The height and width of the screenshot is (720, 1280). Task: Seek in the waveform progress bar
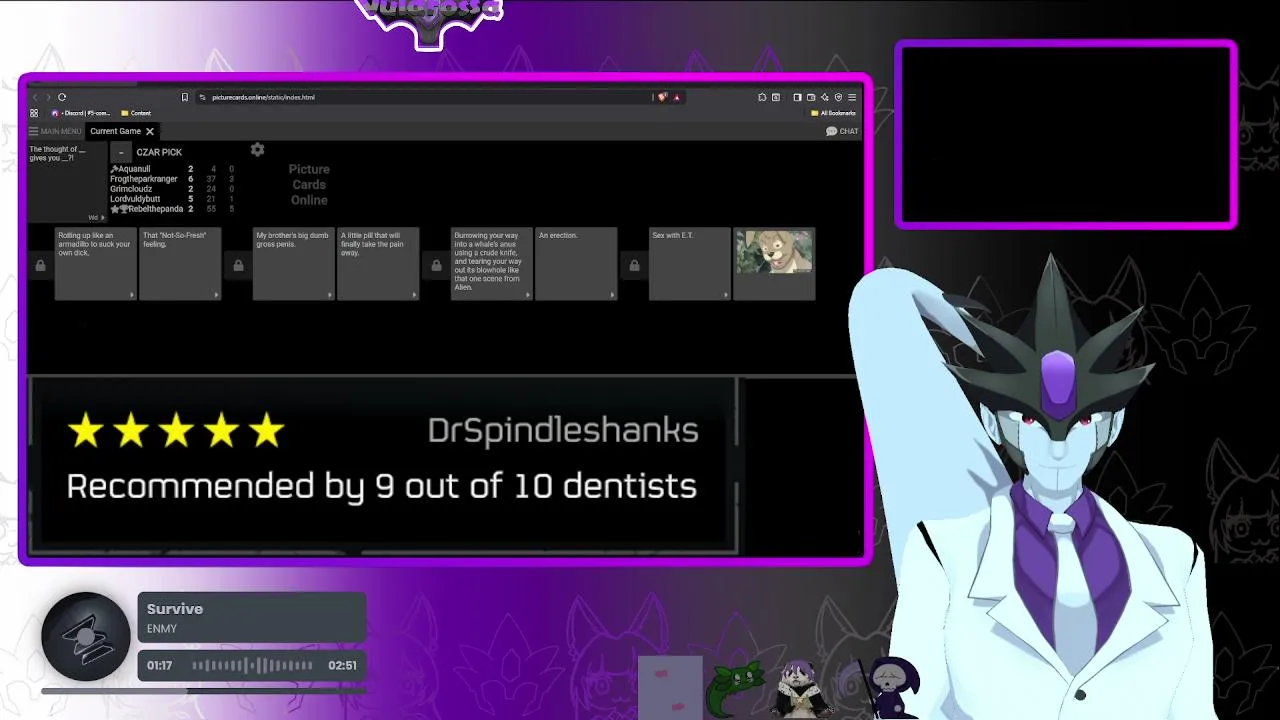[252, 665]
